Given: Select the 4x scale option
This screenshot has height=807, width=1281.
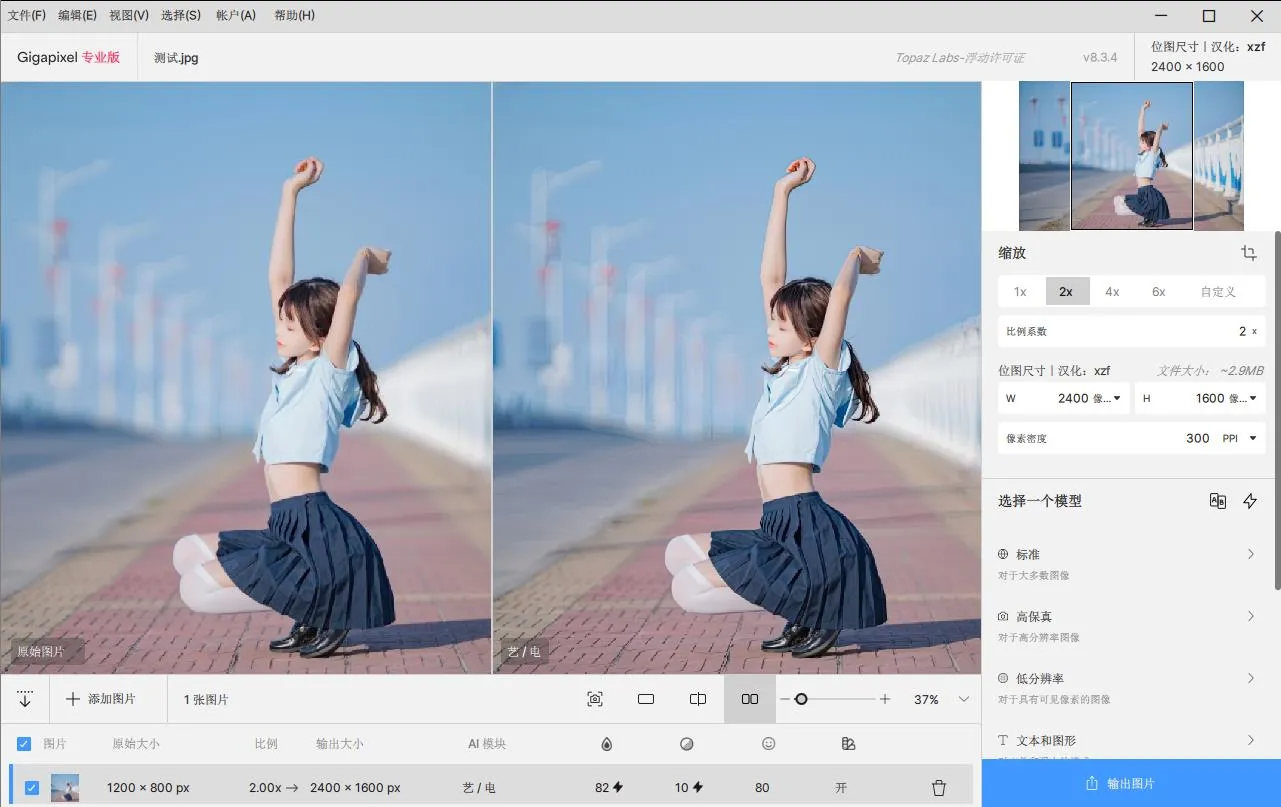Looking at the screenshot, I should tap(1112, 292).
